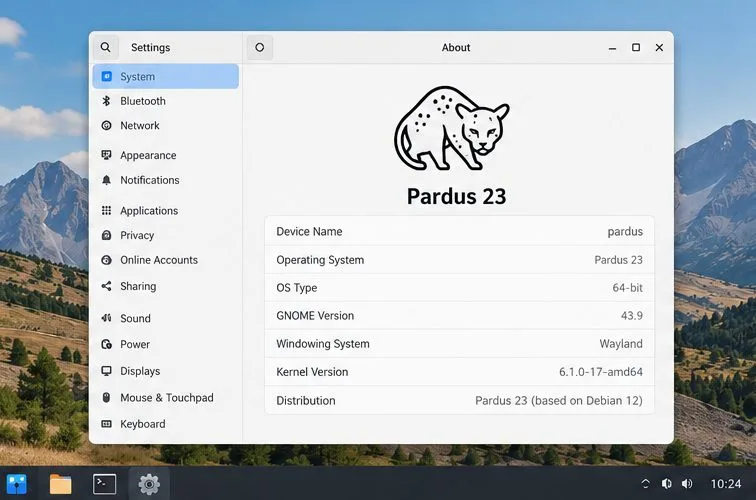Open Online Accounts settings
Screen dimensions: 756x500
point(159,260)
